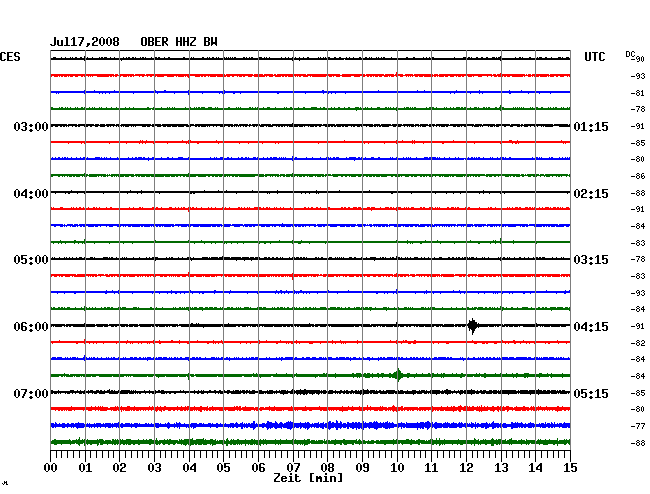Select minute tick label 01
This screenshot has width=650, height=494.
point(85,468)
